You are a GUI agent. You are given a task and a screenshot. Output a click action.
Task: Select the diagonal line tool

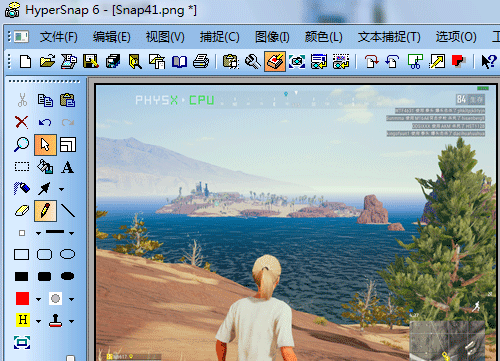pyautogui.click(x=68, y=211)
